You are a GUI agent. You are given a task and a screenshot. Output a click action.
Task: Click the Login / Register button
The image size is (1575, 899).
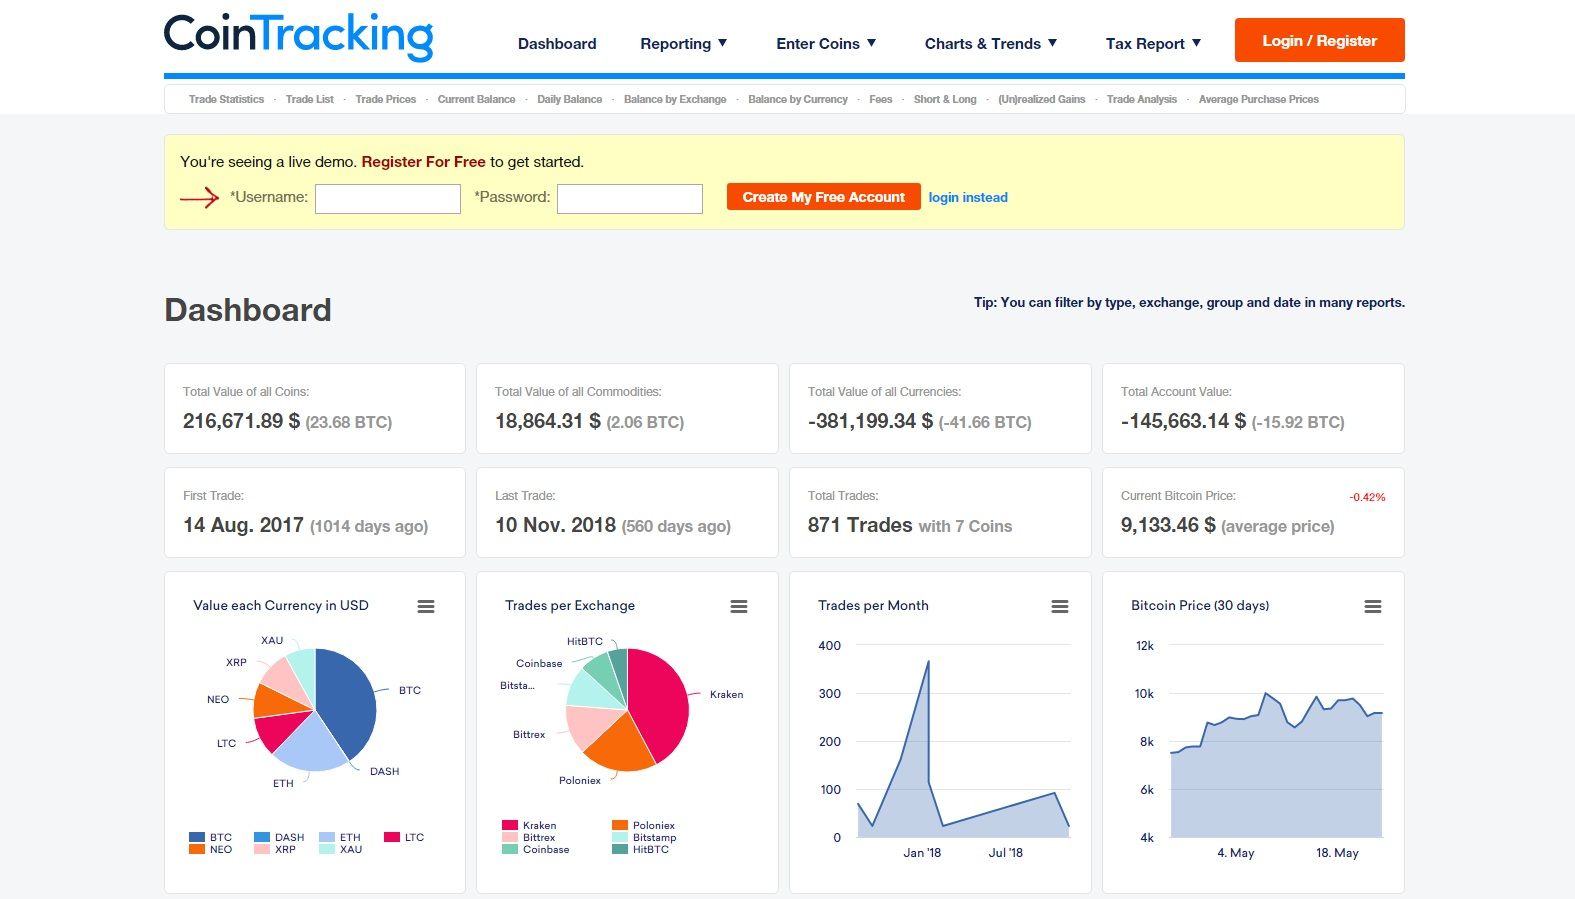(x=1319, y=41)
